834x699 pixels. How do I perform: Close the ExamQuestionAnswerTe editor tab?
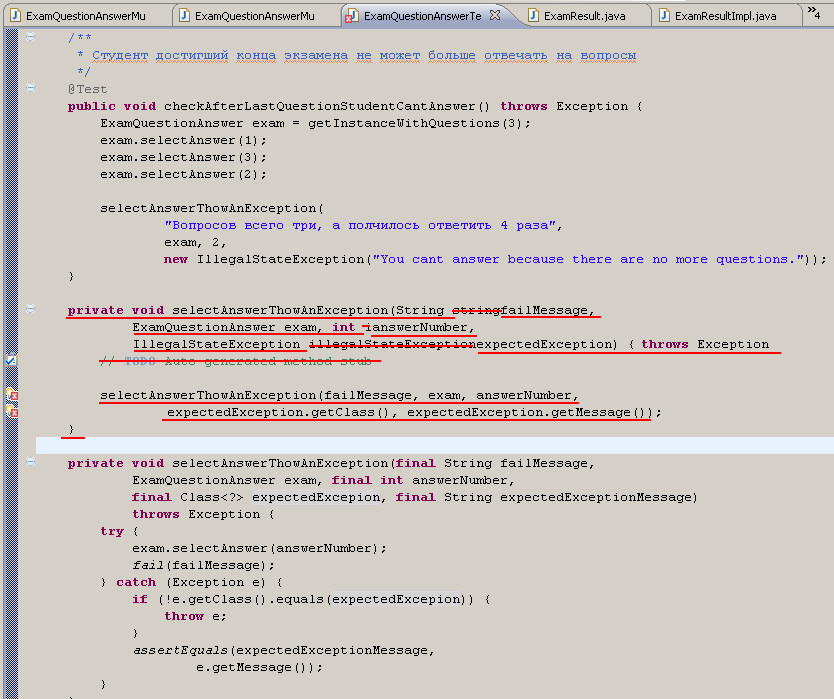[494, 15]
